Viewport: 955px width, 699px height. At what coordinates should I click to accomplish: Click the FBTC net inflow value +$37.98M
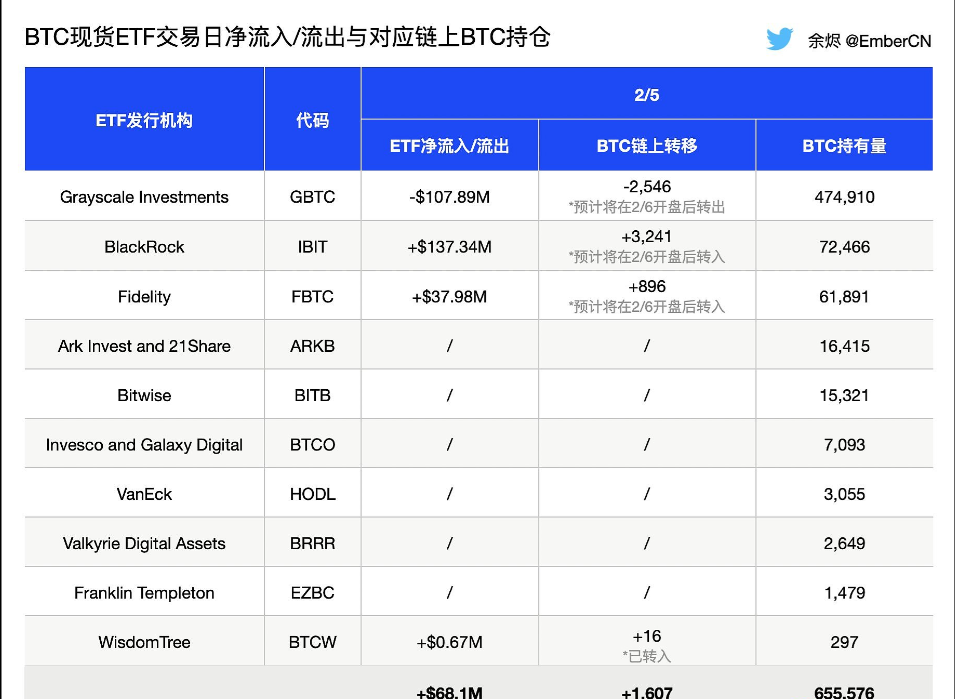(x=449, y=295)
